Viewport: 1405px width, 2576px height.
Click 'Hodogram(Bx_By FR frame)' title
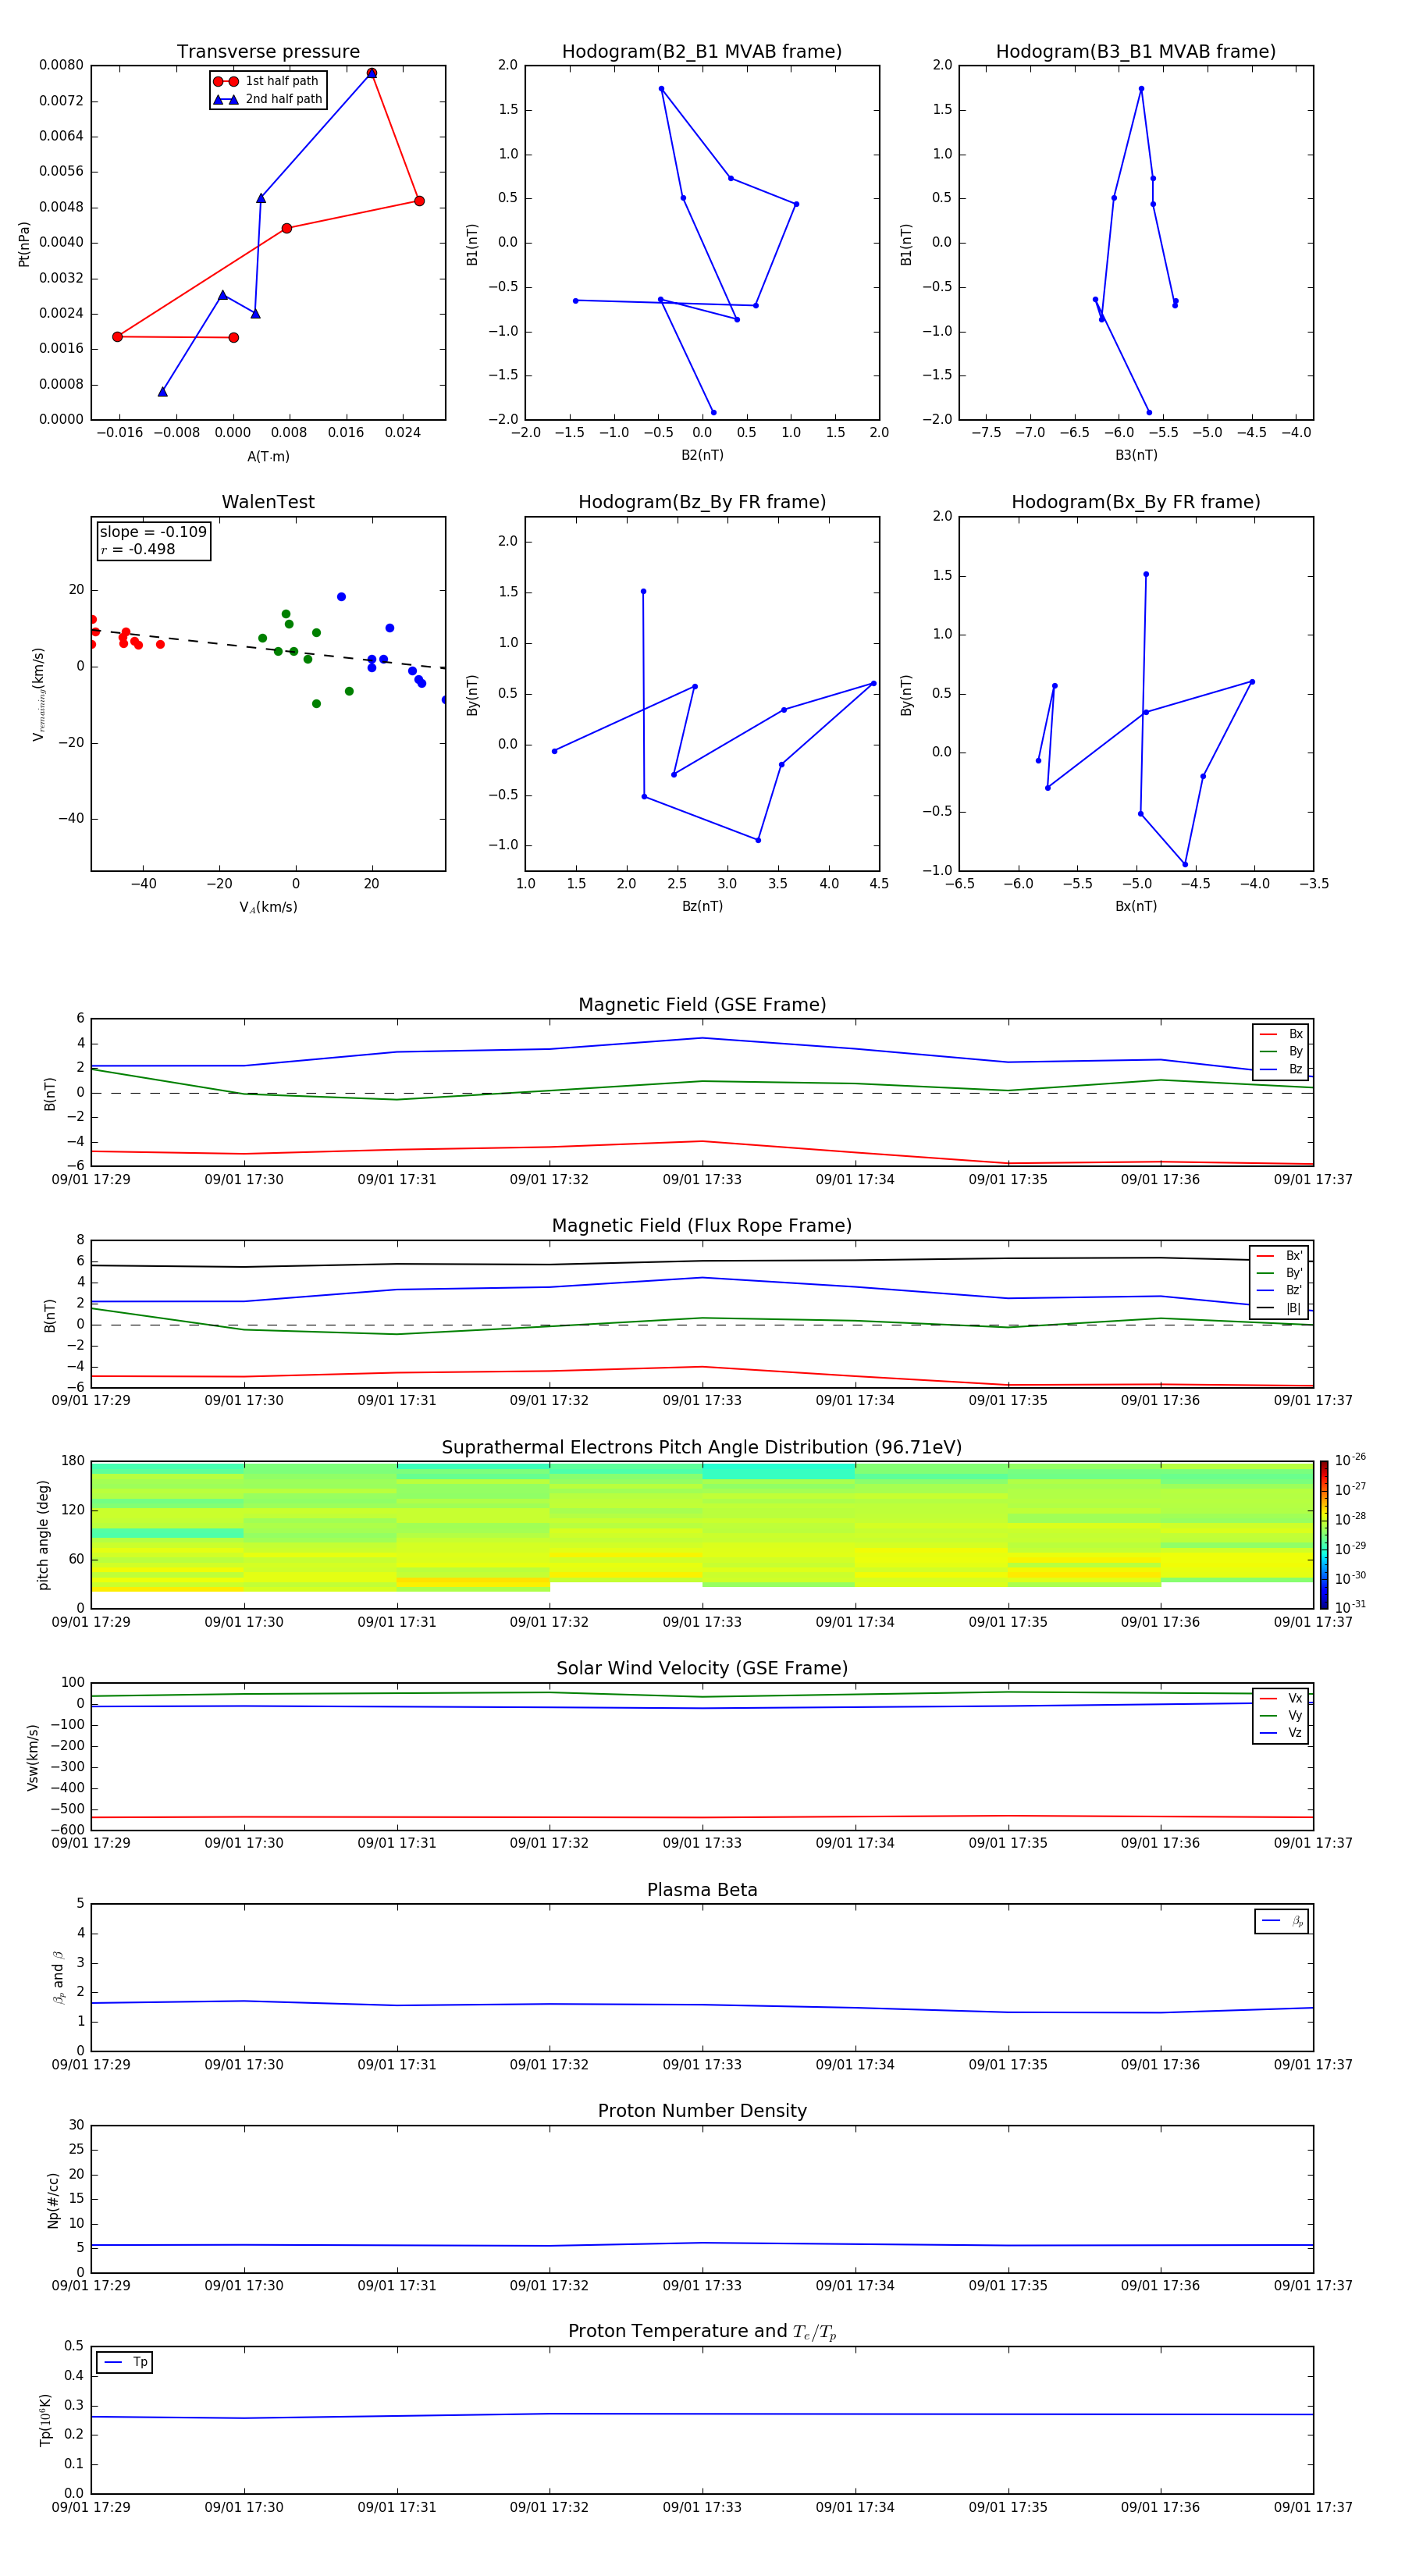pos(1136,502)
